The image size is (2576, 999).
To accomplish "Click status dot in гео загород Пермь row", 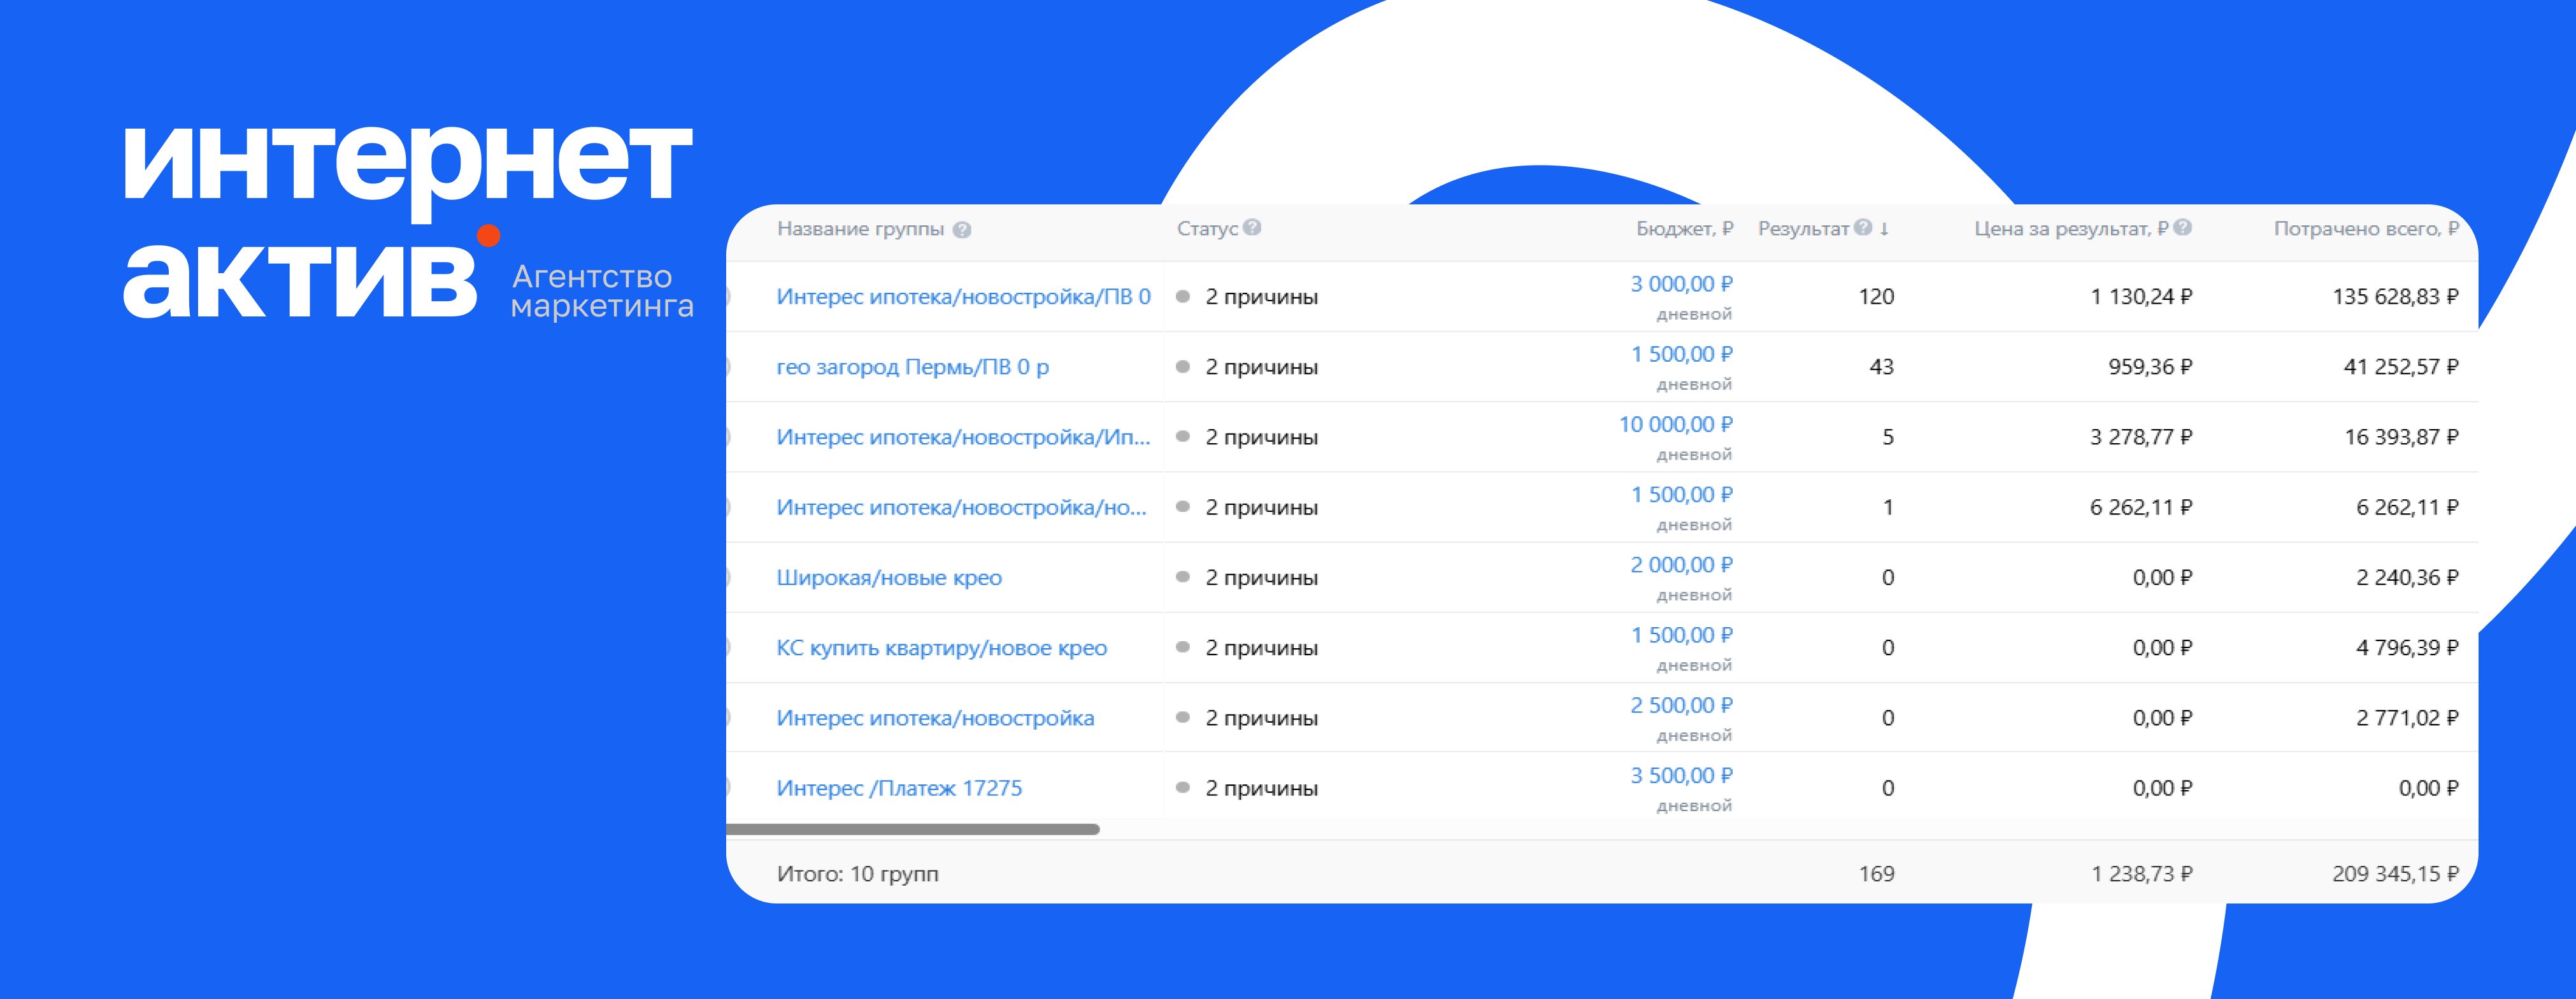I will click(x=1183, y=367).
